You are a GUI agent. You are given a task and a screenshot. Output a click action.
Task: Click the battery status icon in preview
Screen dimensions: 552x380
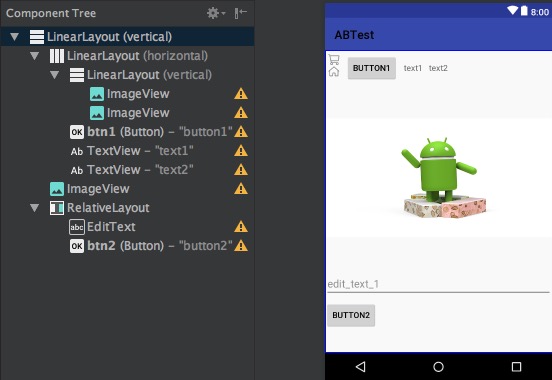pos(524,11)
